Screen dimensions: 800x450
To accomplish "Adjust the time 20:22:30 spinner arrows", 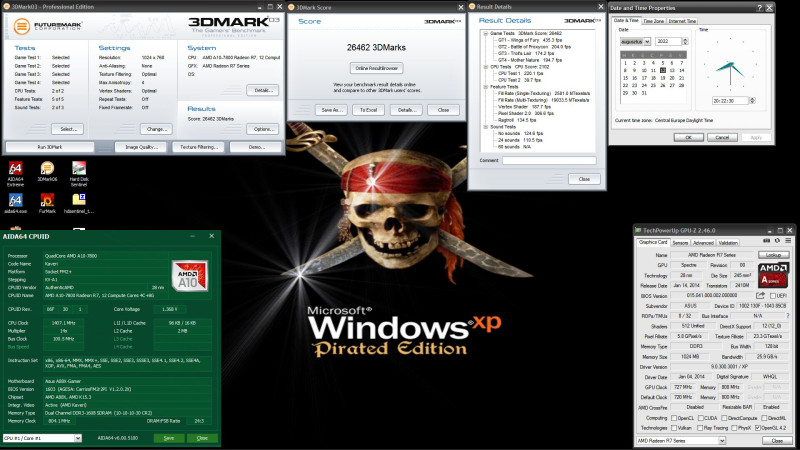I will pyautogui.click(x=752, y=101).
